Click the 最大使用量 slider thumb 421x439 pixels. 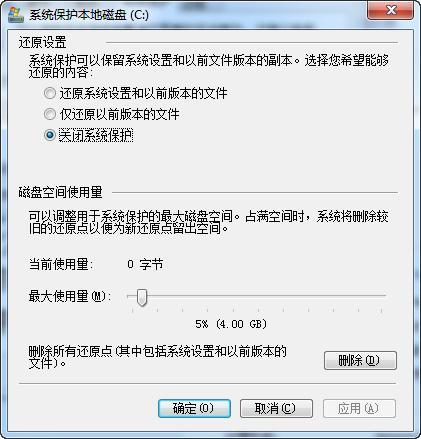[x=142, y=297]
